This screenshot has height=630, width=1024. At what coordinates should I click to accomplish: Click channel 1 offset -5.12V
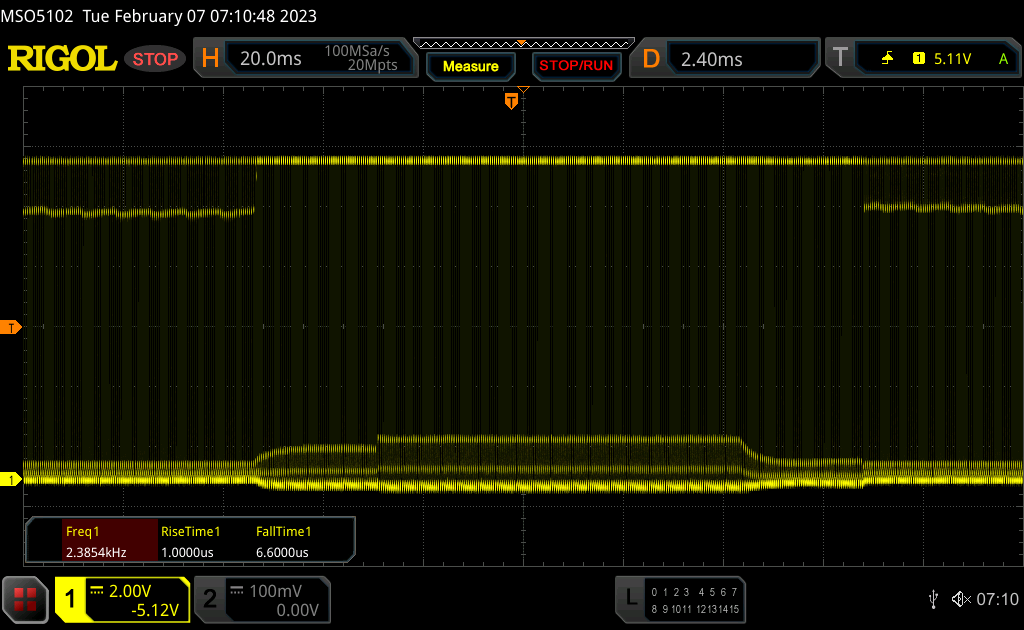tap(155, 610)
